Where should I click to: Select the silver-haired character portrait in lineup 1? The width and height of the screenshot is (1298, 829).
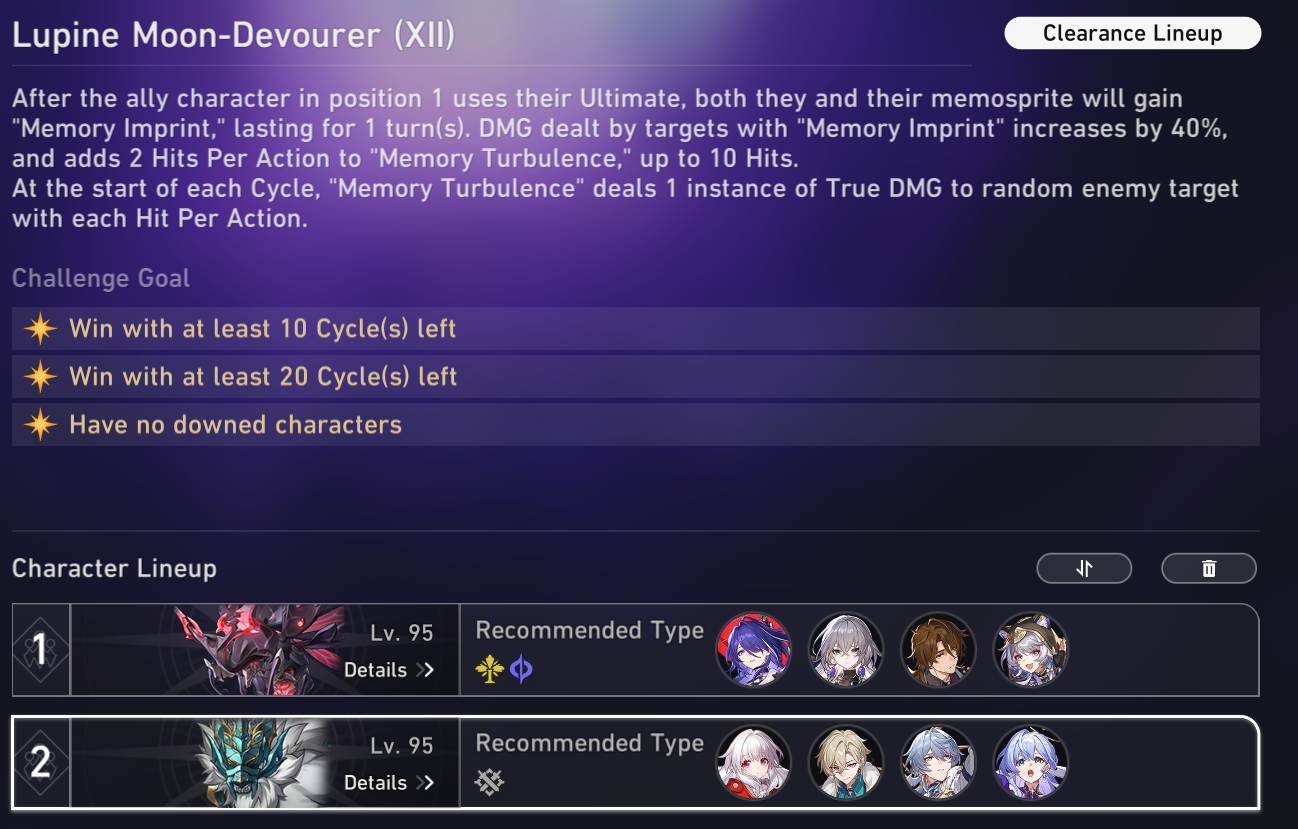pos(846,650)
